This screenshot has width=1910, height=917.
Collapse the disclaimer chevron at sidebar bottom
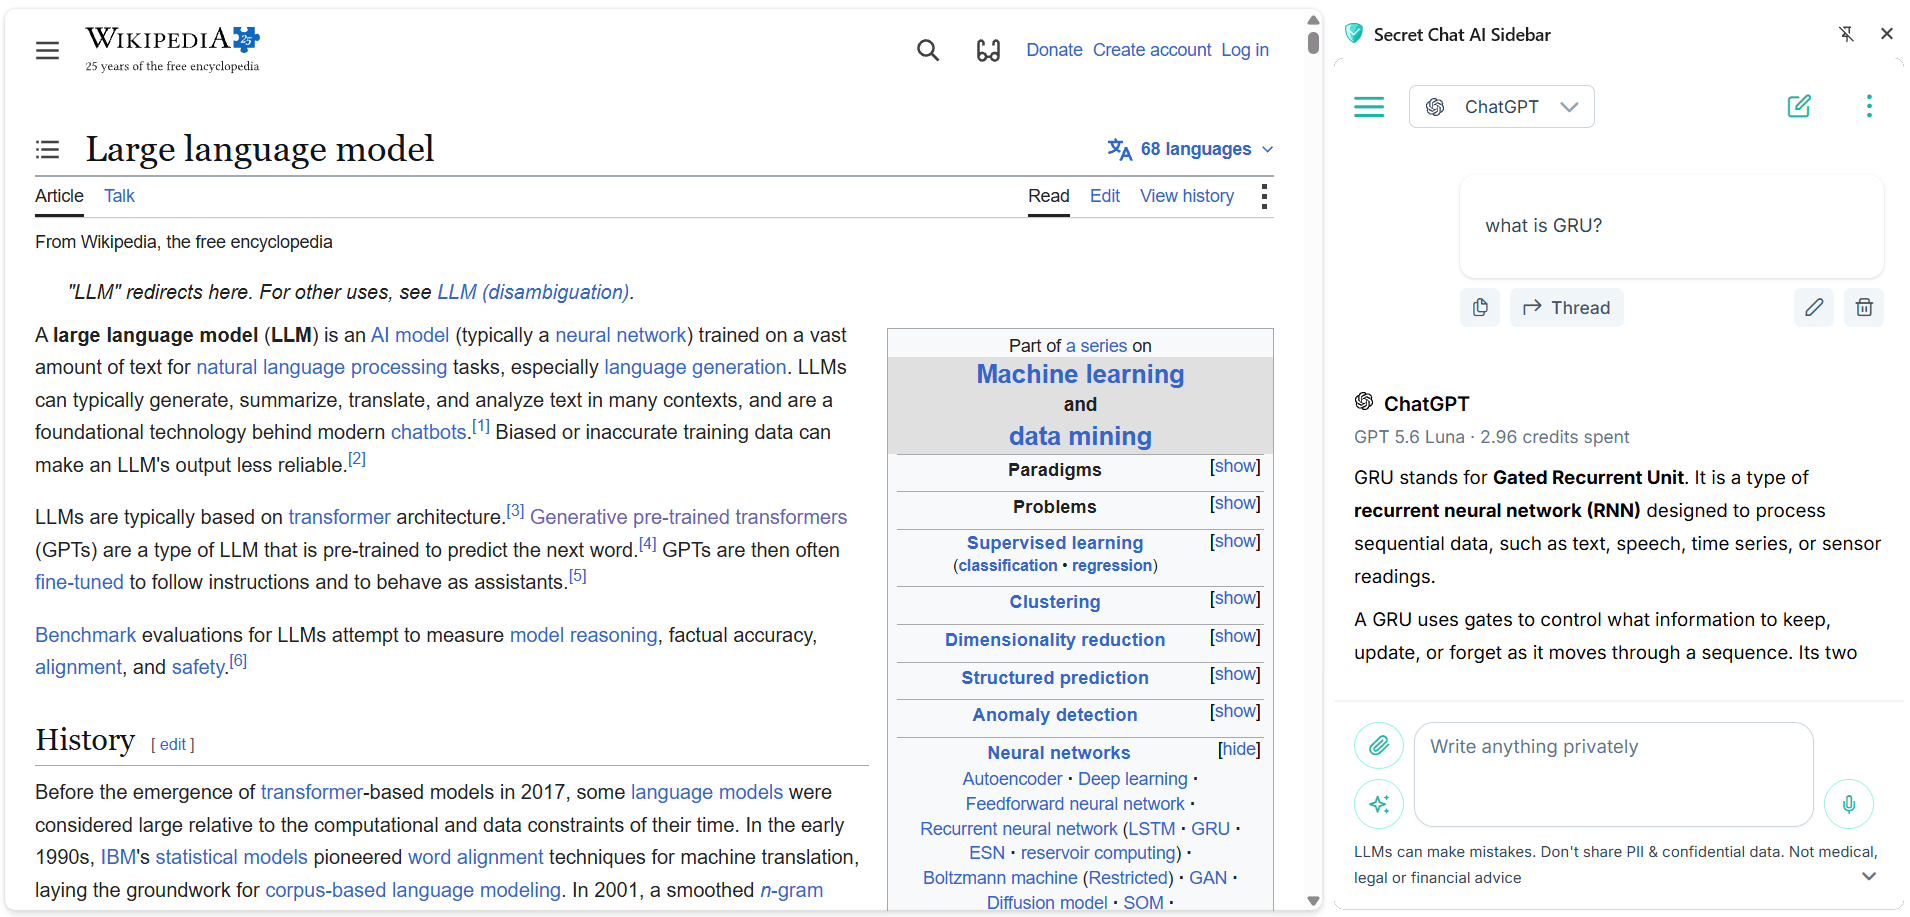point(1869,876)
